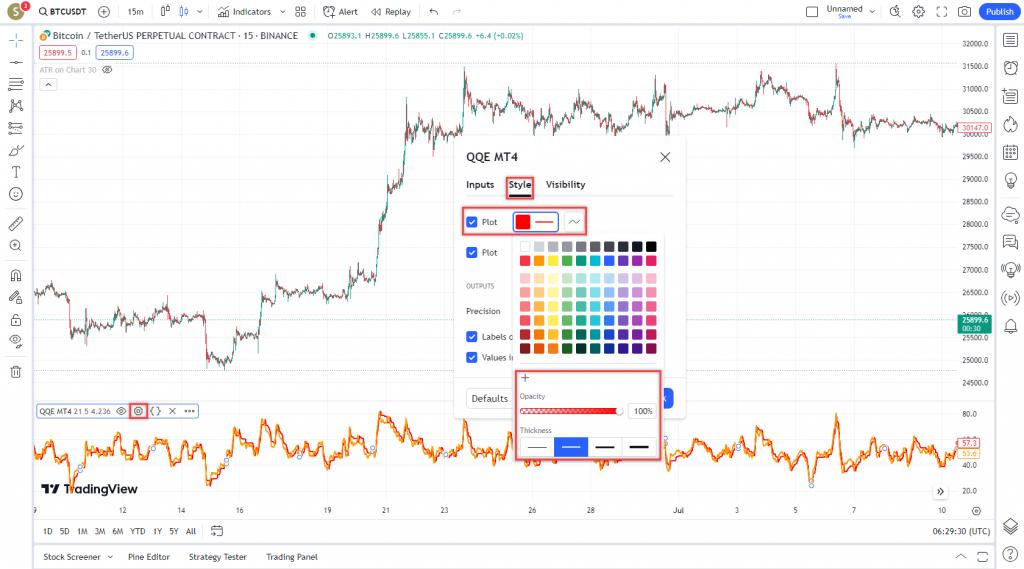Open the Alert button

coord(341,12)
